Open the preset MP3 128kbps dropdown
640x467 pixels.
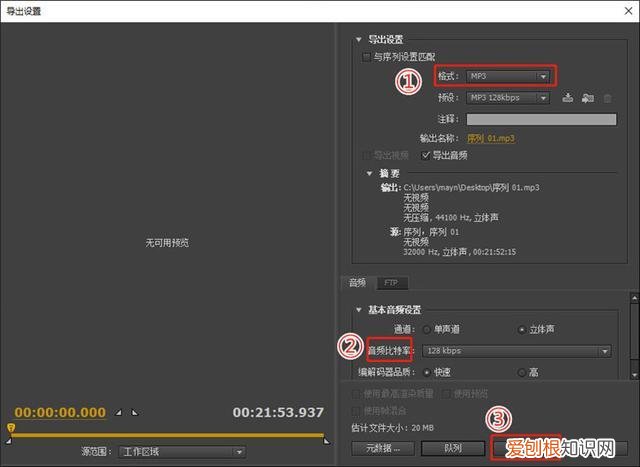coord(508,98)
